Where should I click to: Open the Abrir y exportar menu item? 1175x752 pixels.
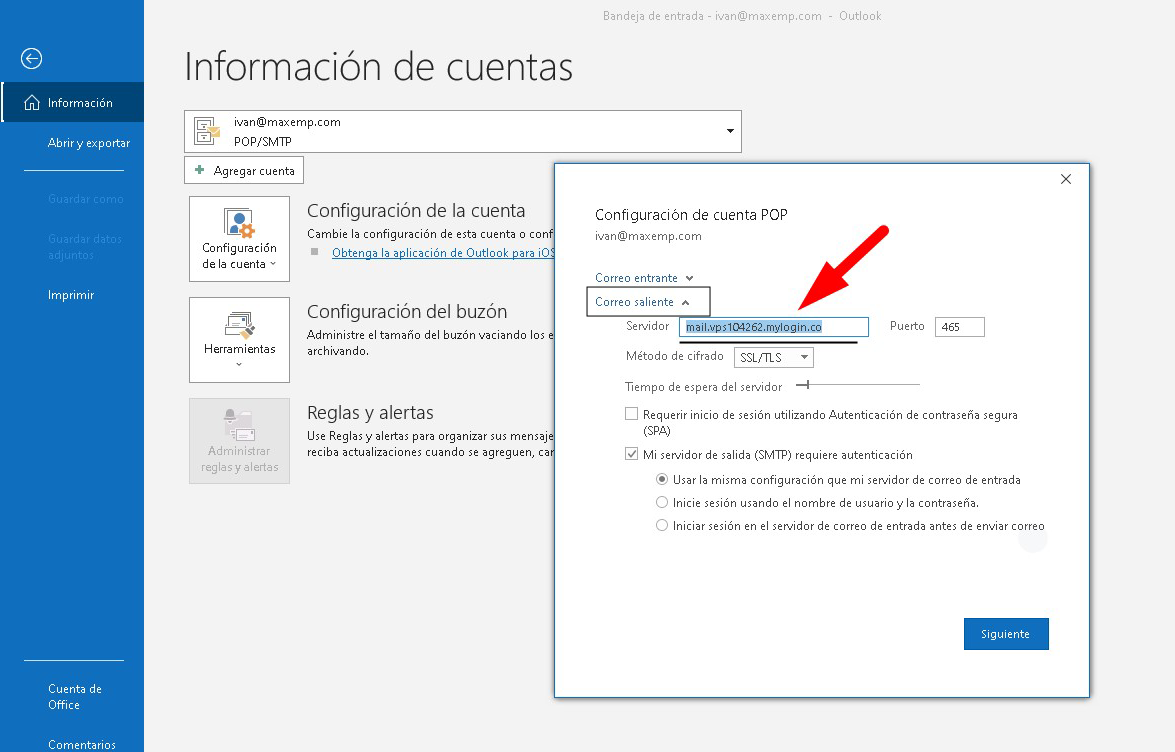click(88, 143)
